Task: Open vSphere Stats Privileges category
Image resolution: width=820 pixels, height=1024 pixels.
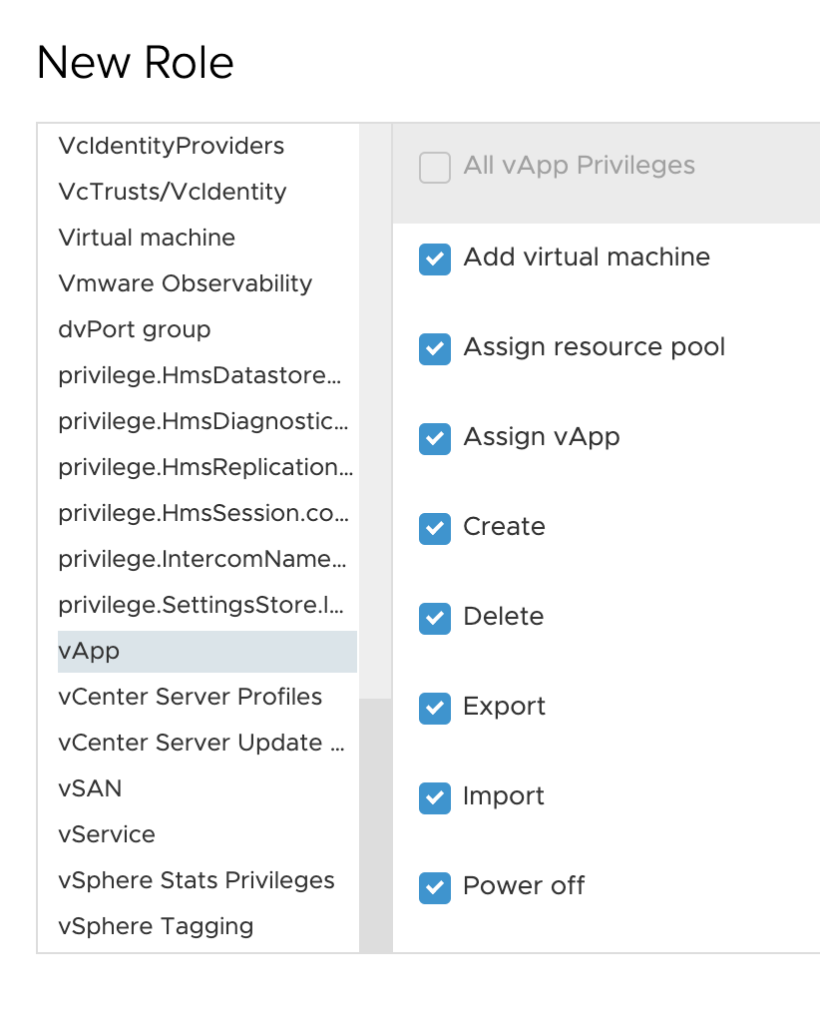Action: (x=196, y=880)
